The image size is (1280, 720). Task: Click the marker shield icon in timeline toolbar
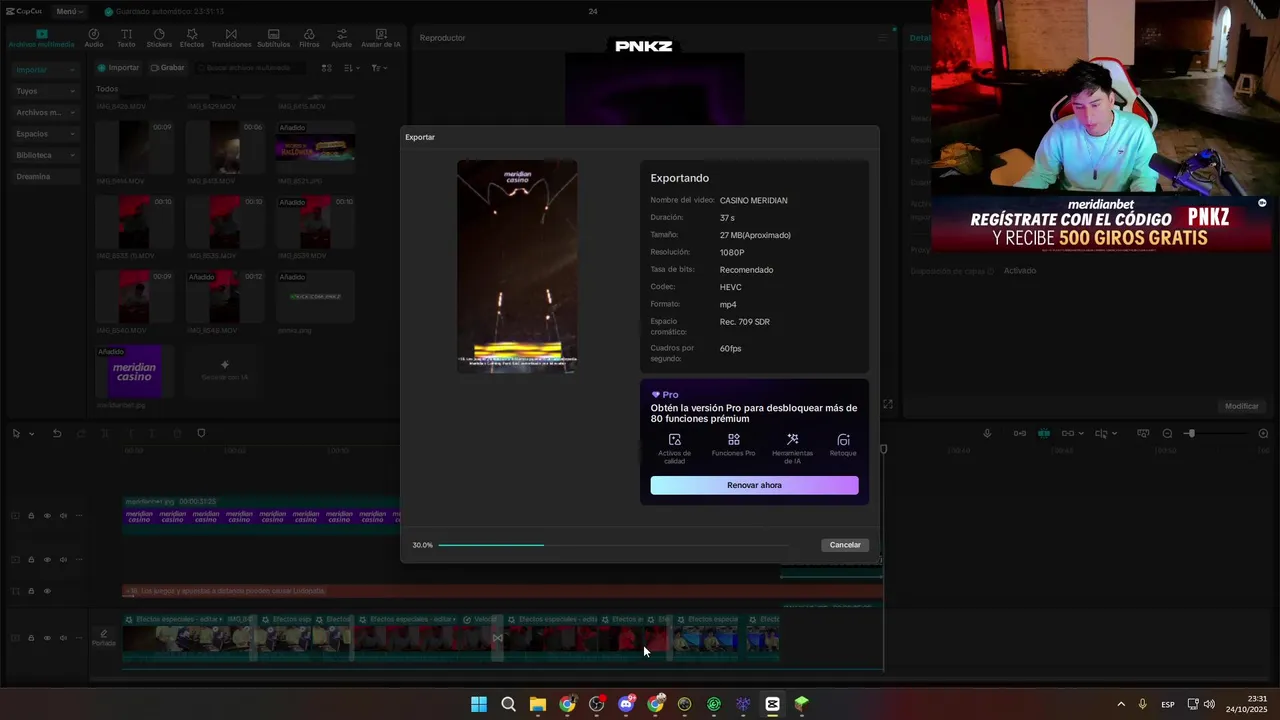[201, 434]
